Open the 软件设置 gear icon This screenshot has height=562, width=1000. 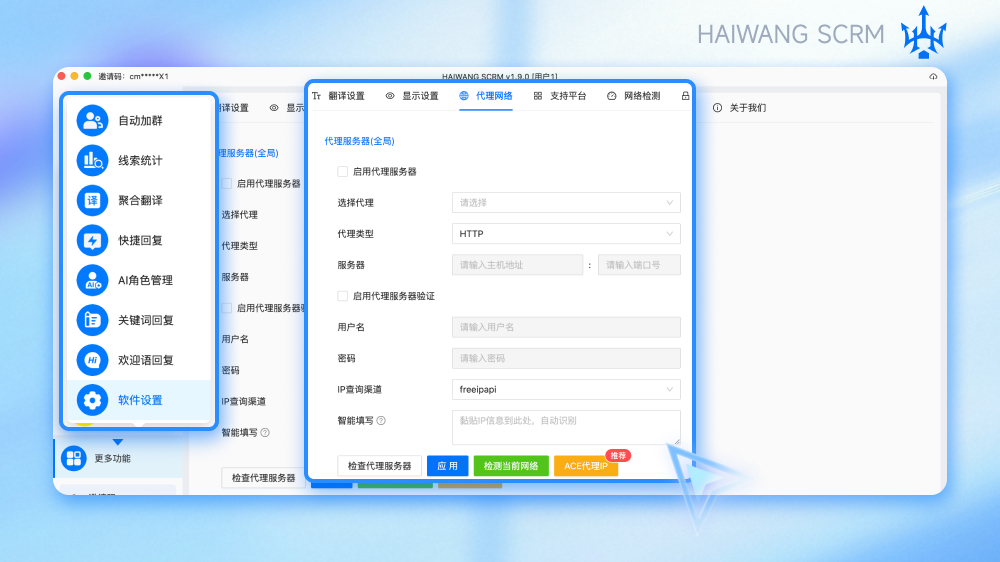tap(92, 400)
